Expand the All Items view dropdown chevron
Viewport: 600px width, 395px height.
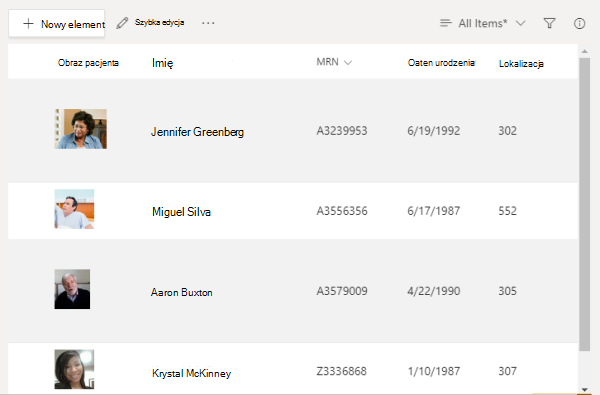(520, 23)
